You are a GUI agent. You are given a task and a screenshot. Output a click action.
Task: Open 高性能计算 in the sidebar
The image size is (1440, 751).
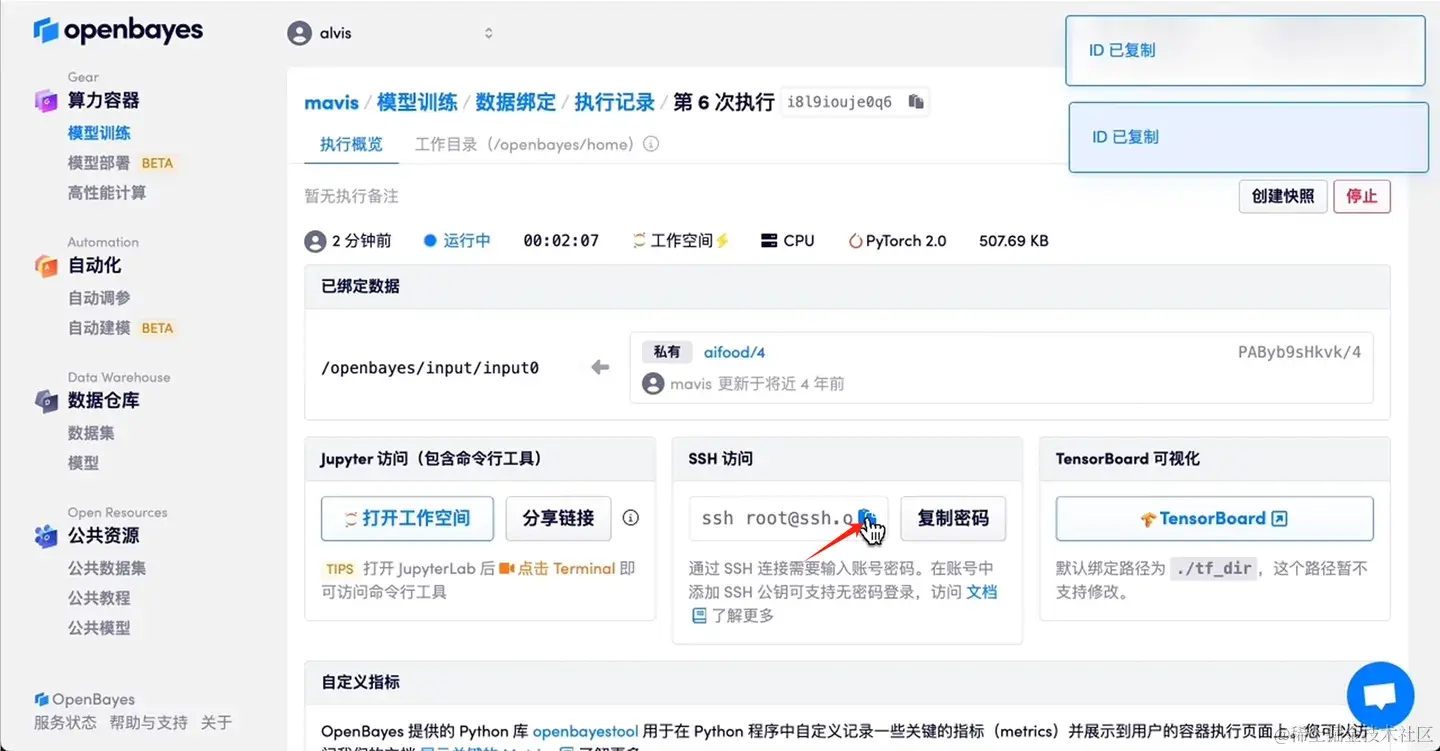[x=107, y=193]
